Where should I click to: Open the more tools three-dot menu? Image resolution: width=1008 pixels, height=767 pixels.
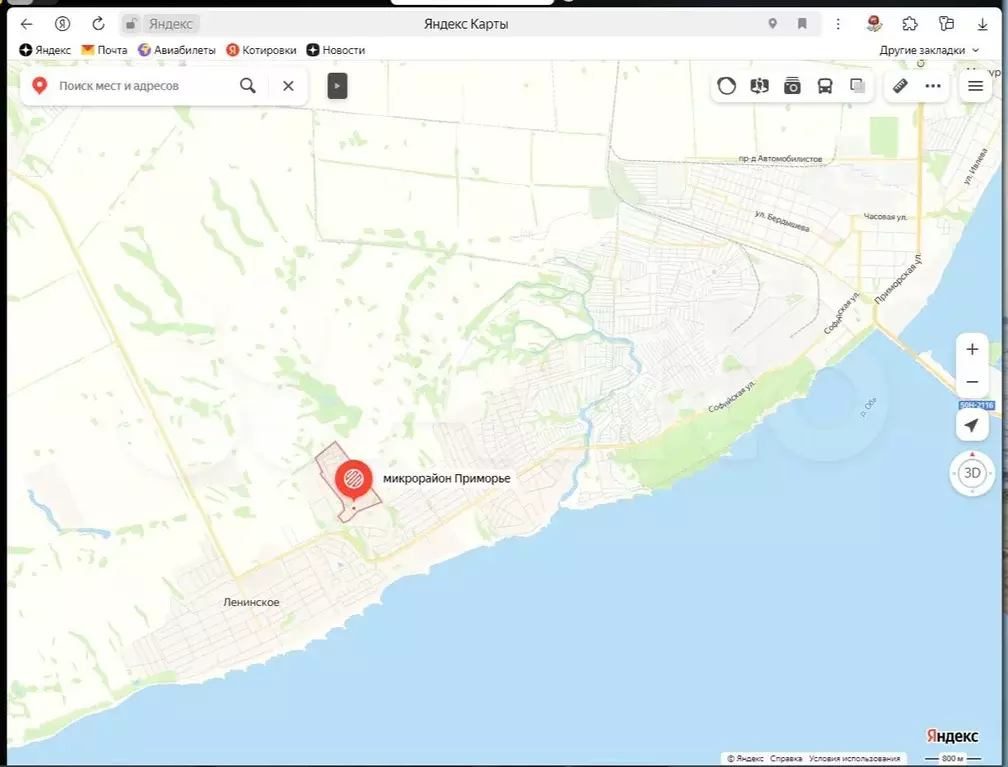tap(933, 86)
